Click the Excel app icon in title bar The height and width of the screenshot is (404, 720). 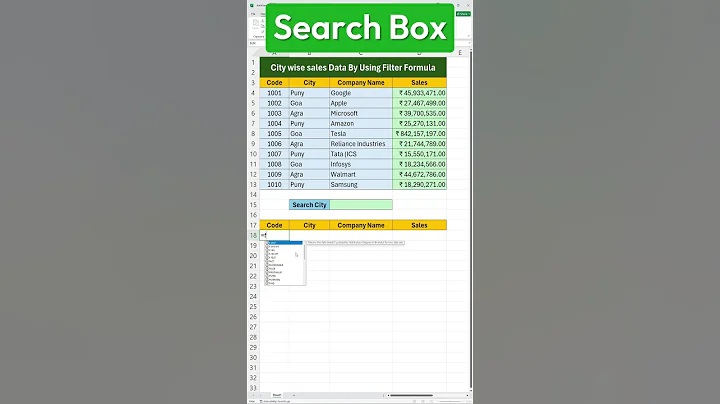252,6
